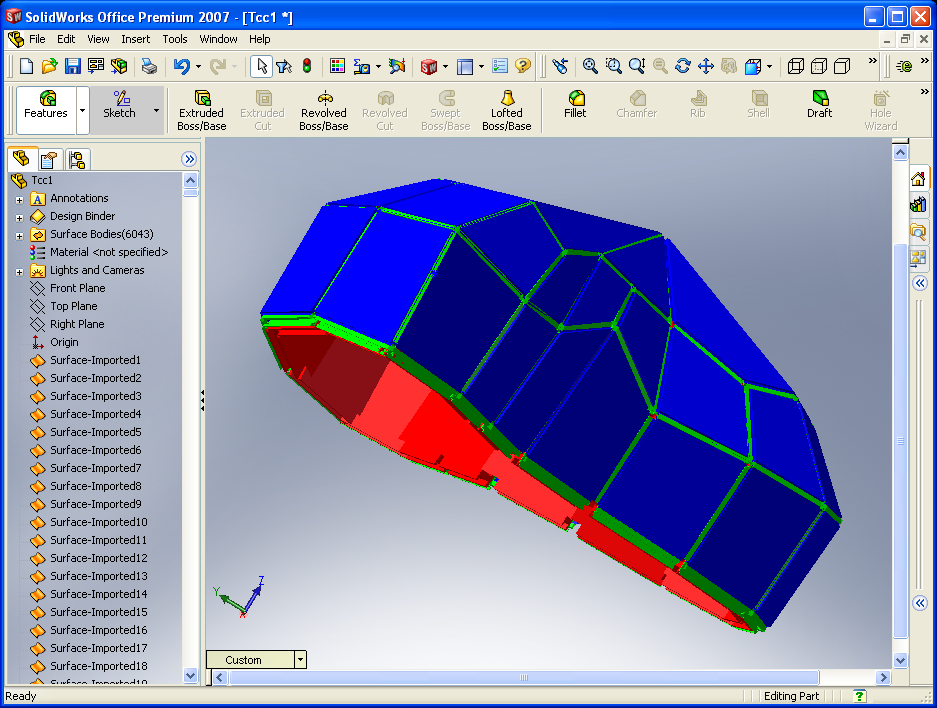Expand the Annotations folder
This screenshot has height=708, width=937.
pos(19,199)
